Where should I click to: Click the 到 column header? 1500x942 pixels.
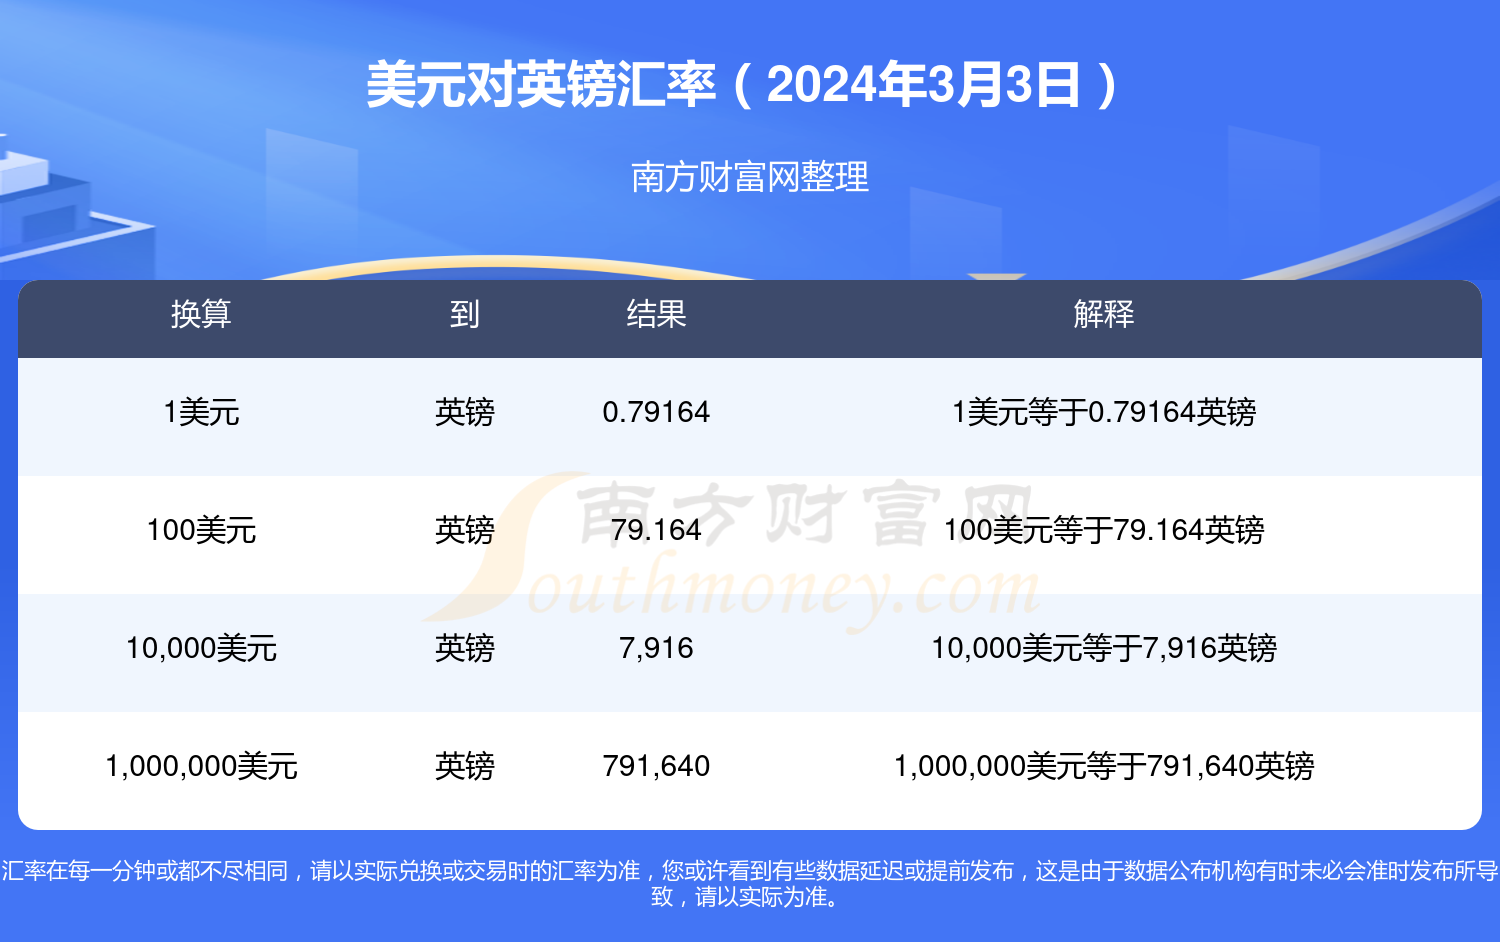coord(464,314)
